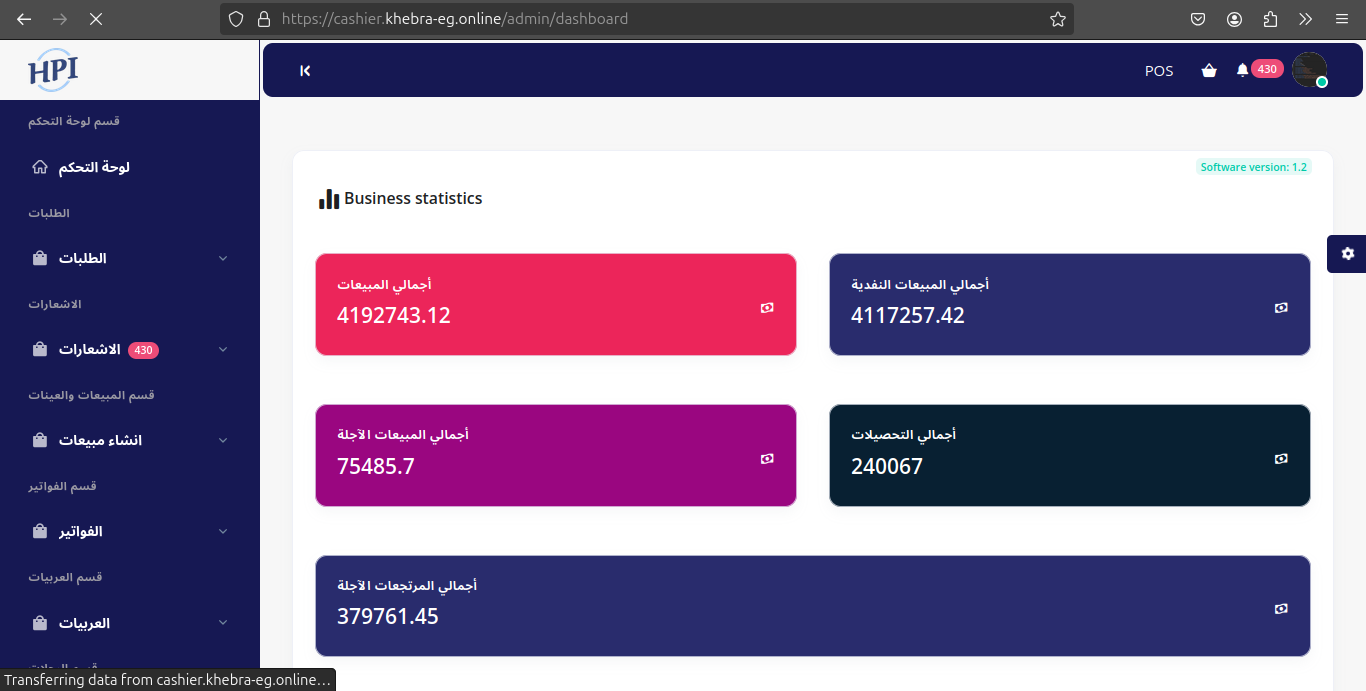Stop page loading with X button
The height and width of the screenshot is (691, 1366).
[96, 19]
